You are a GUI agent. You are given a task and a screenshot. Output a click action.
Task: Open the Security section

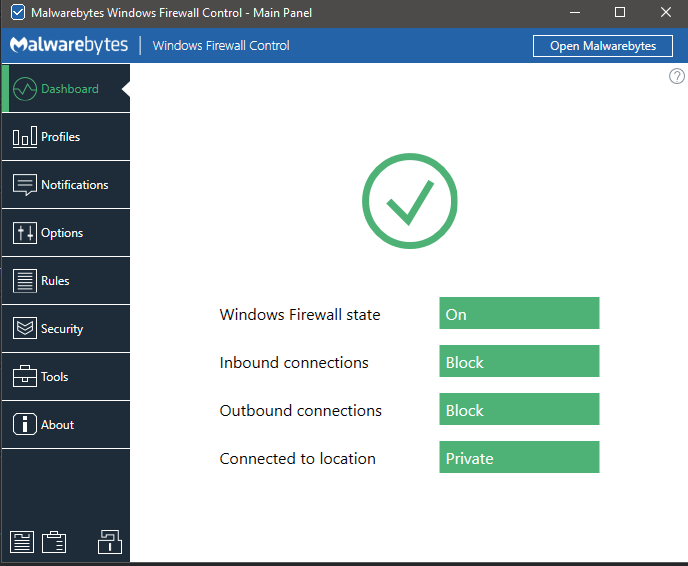(66, 329)
